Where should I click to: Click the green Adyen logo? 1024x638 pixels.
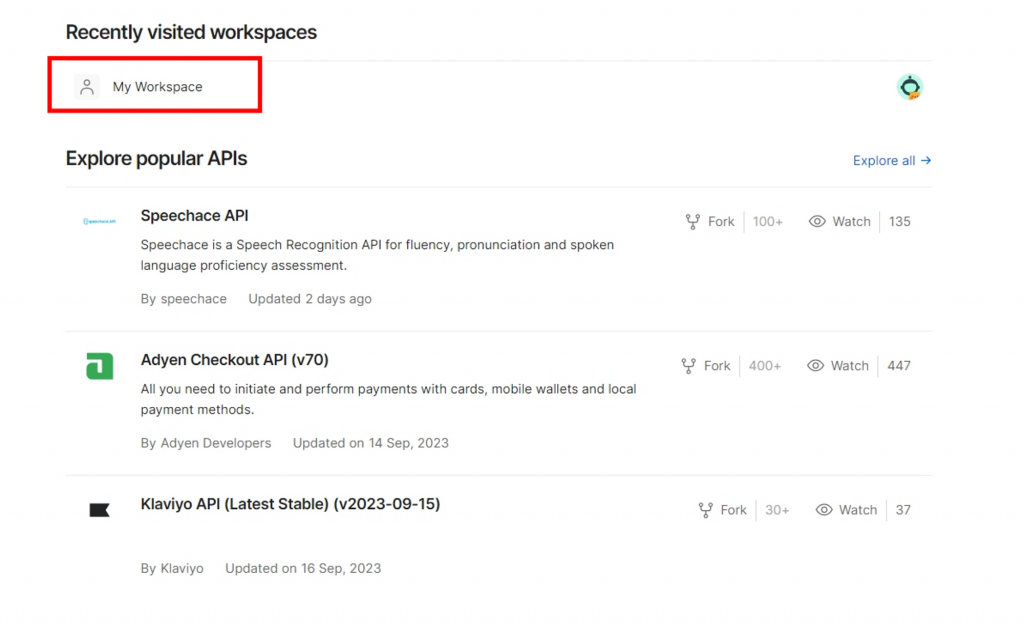pos(99,366)
